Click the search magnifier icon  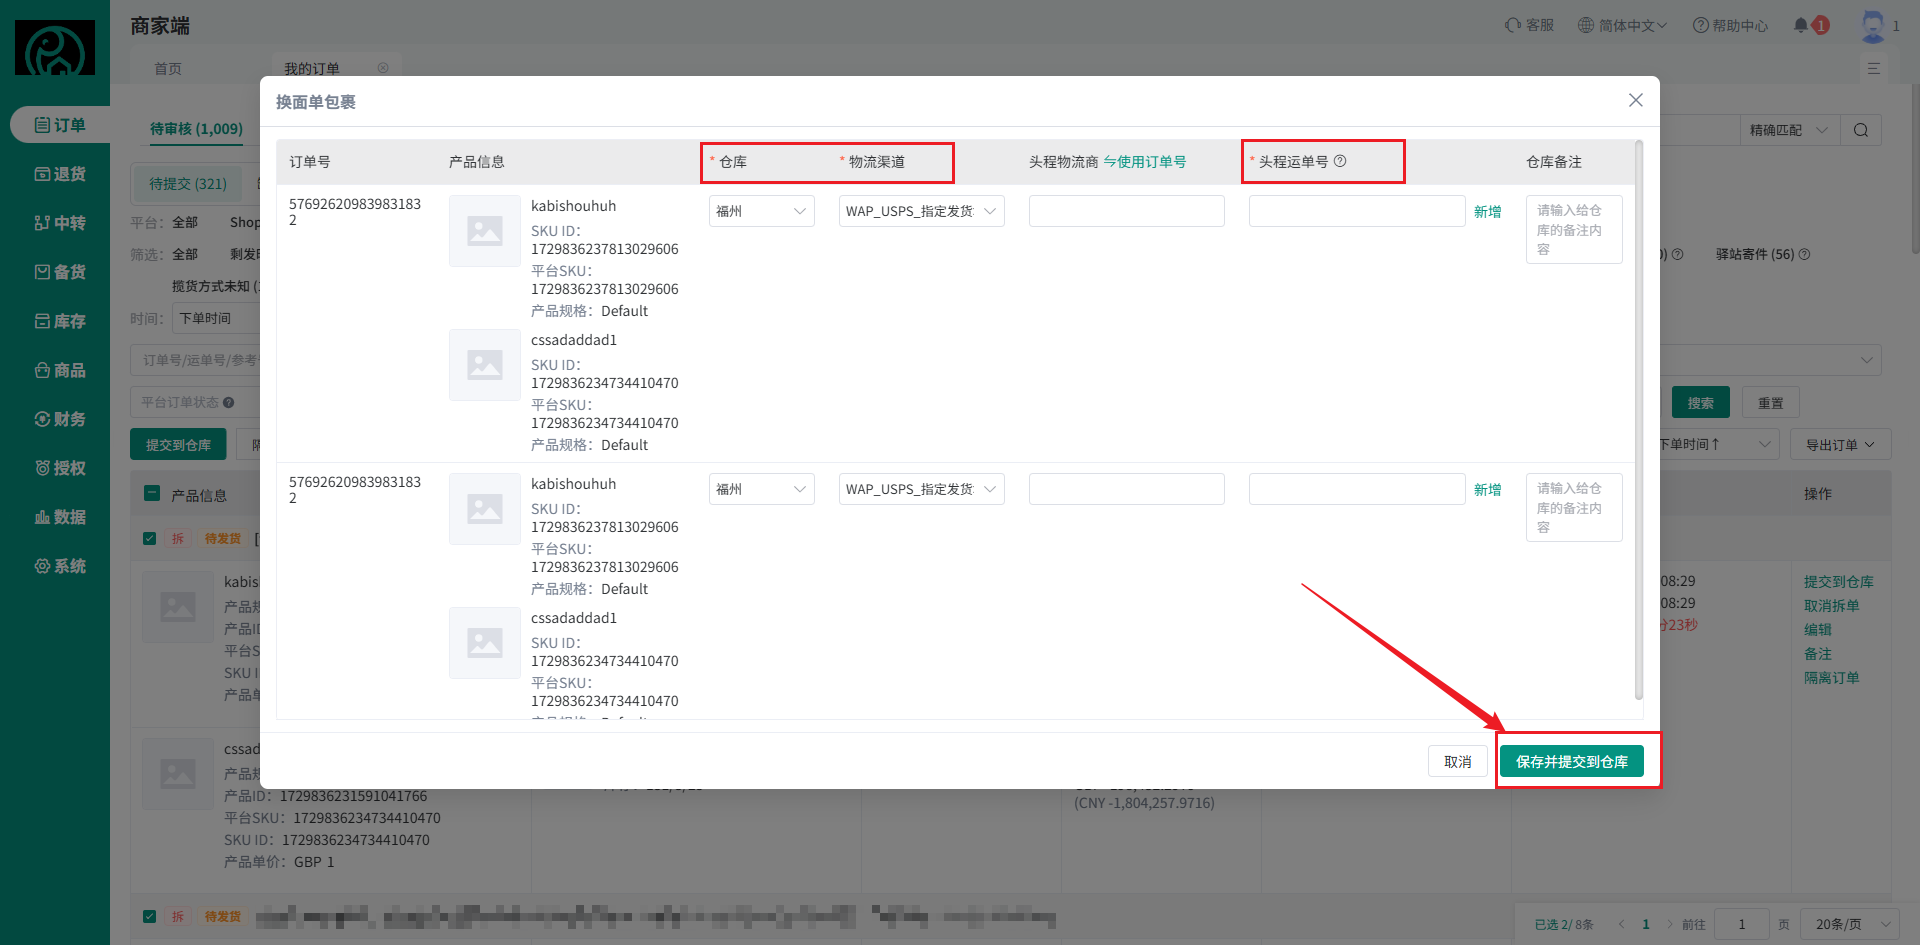(1861, 130)
